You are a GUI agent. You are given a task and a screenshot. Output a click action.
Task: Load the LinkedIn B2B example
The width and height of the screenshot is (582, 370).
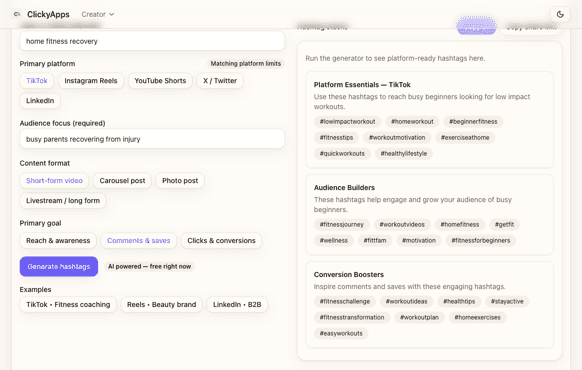click(237, 304)
